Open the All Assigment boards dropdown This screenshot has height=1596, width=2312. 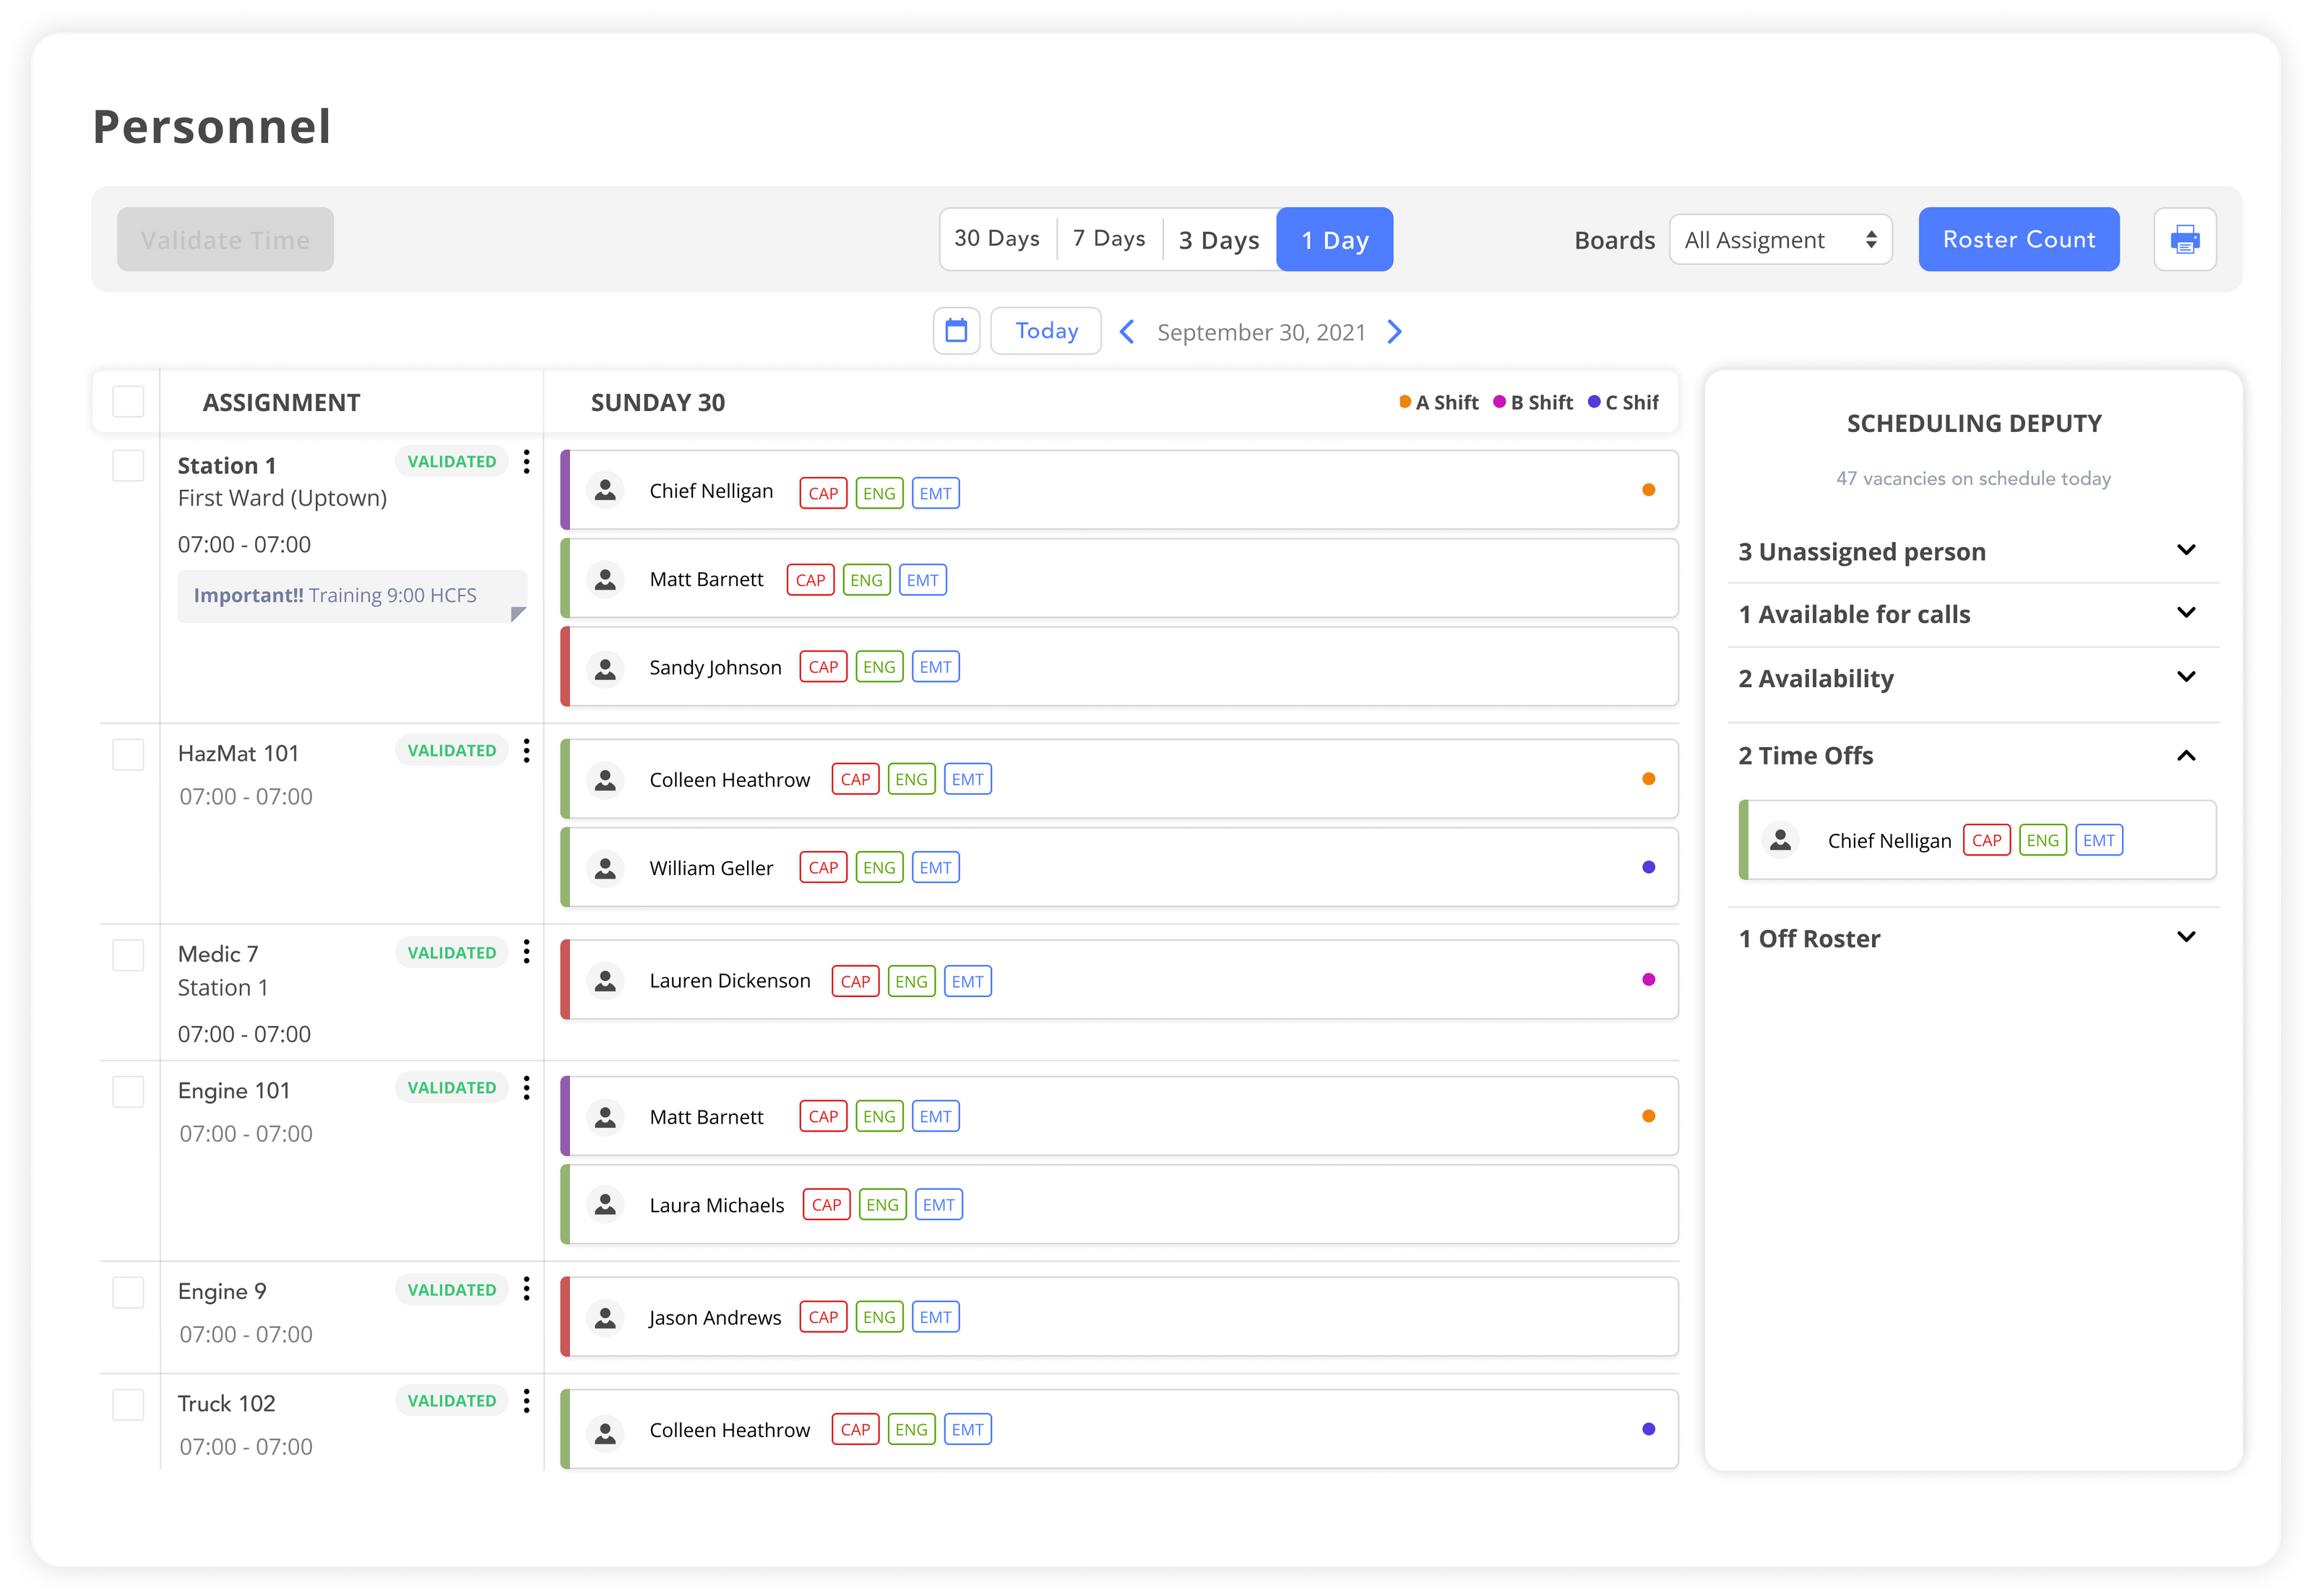click(x=1780, y=239)
